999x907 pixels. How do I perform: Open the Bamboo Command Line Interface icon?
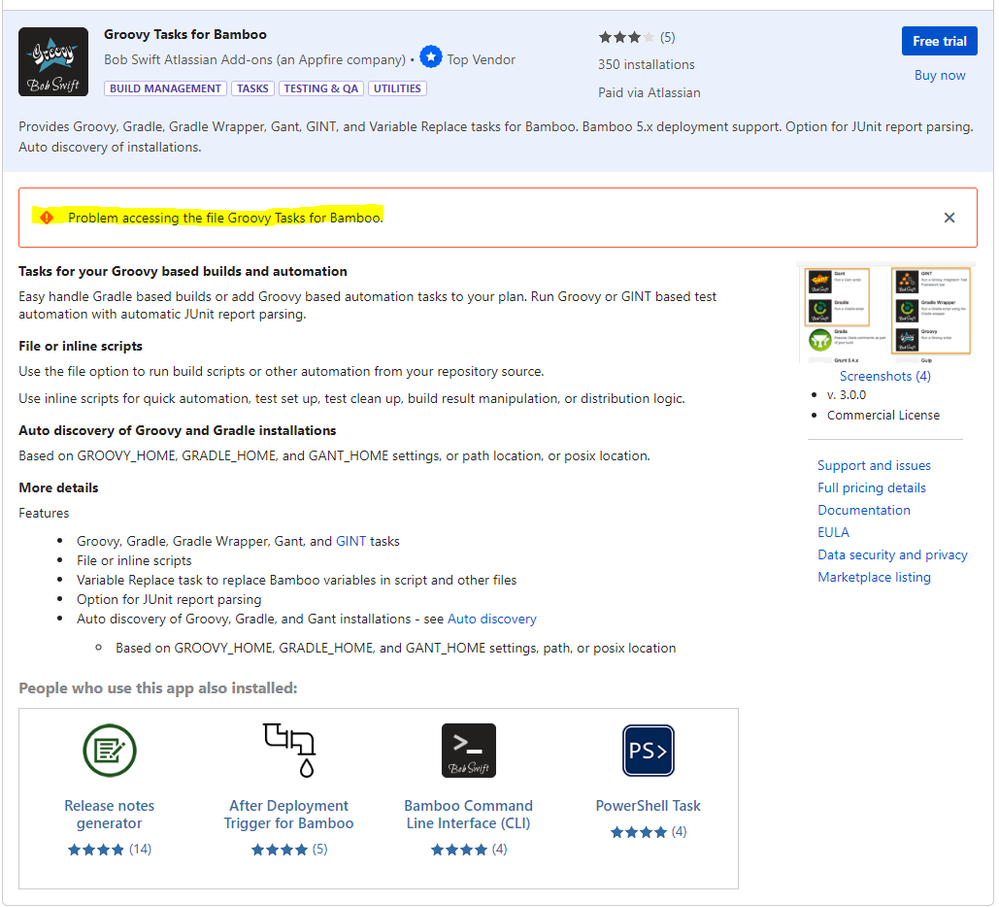(x=469, y=750)
